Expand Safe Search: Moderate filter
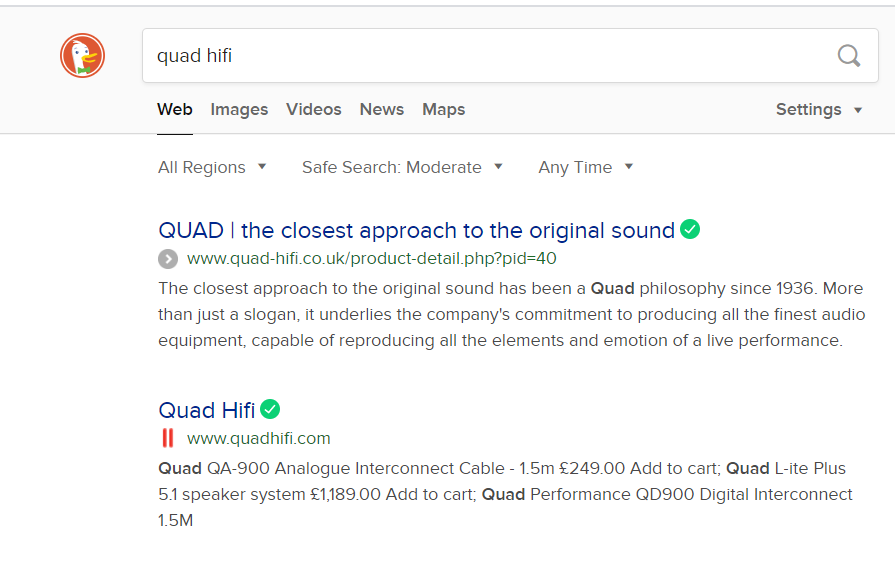Image resolution: width=895 pixels, height=564 pixels. tap(402, 167)
